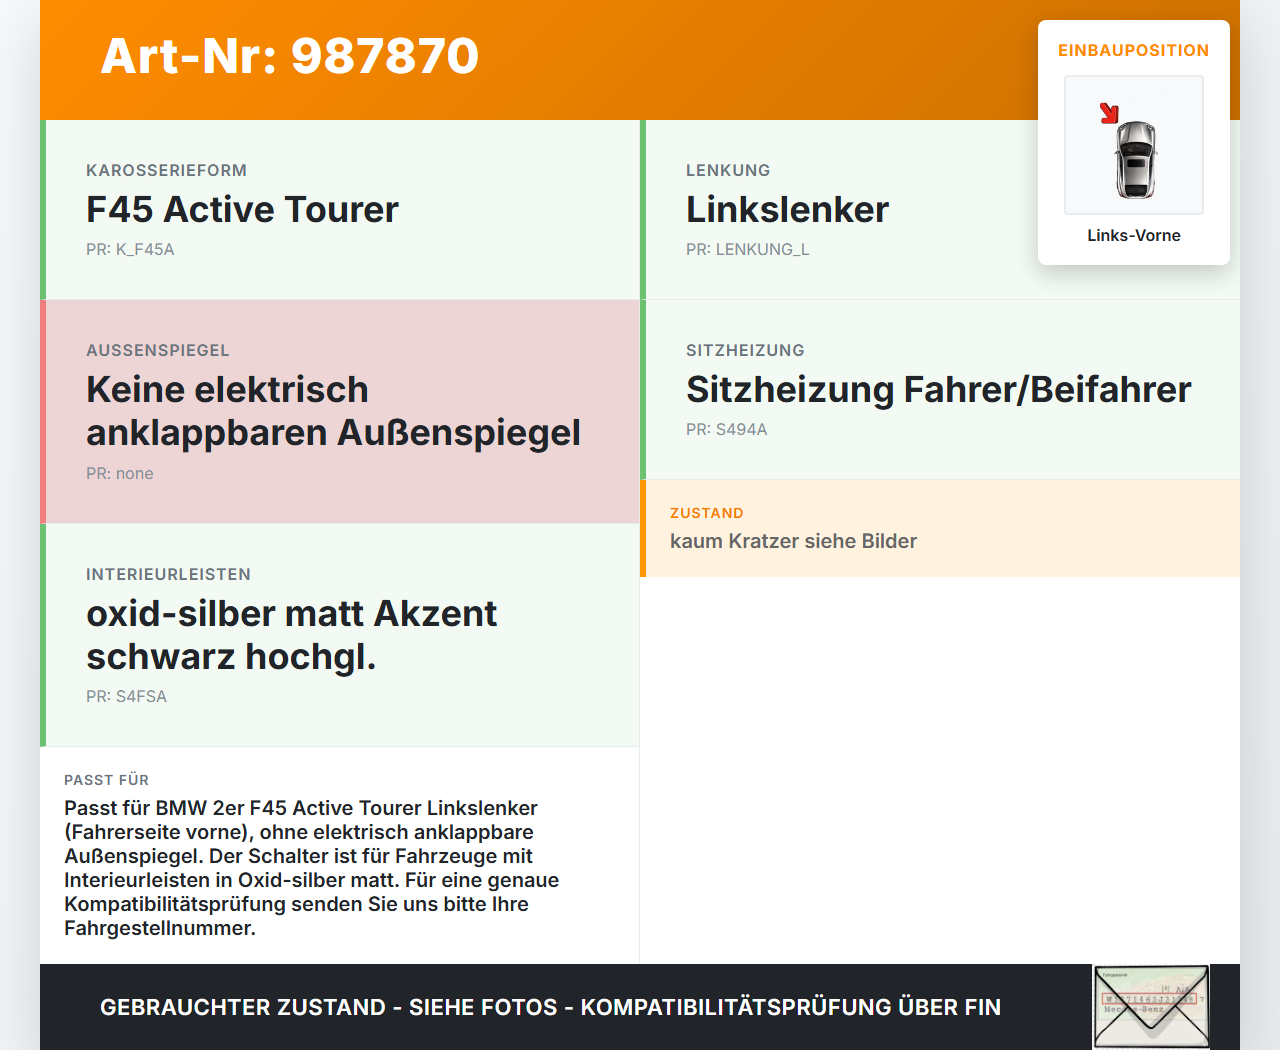
Task: Select the green bar beside KAROSSERIEFORM
Action: pyautogui.click(x=43, y=210)
